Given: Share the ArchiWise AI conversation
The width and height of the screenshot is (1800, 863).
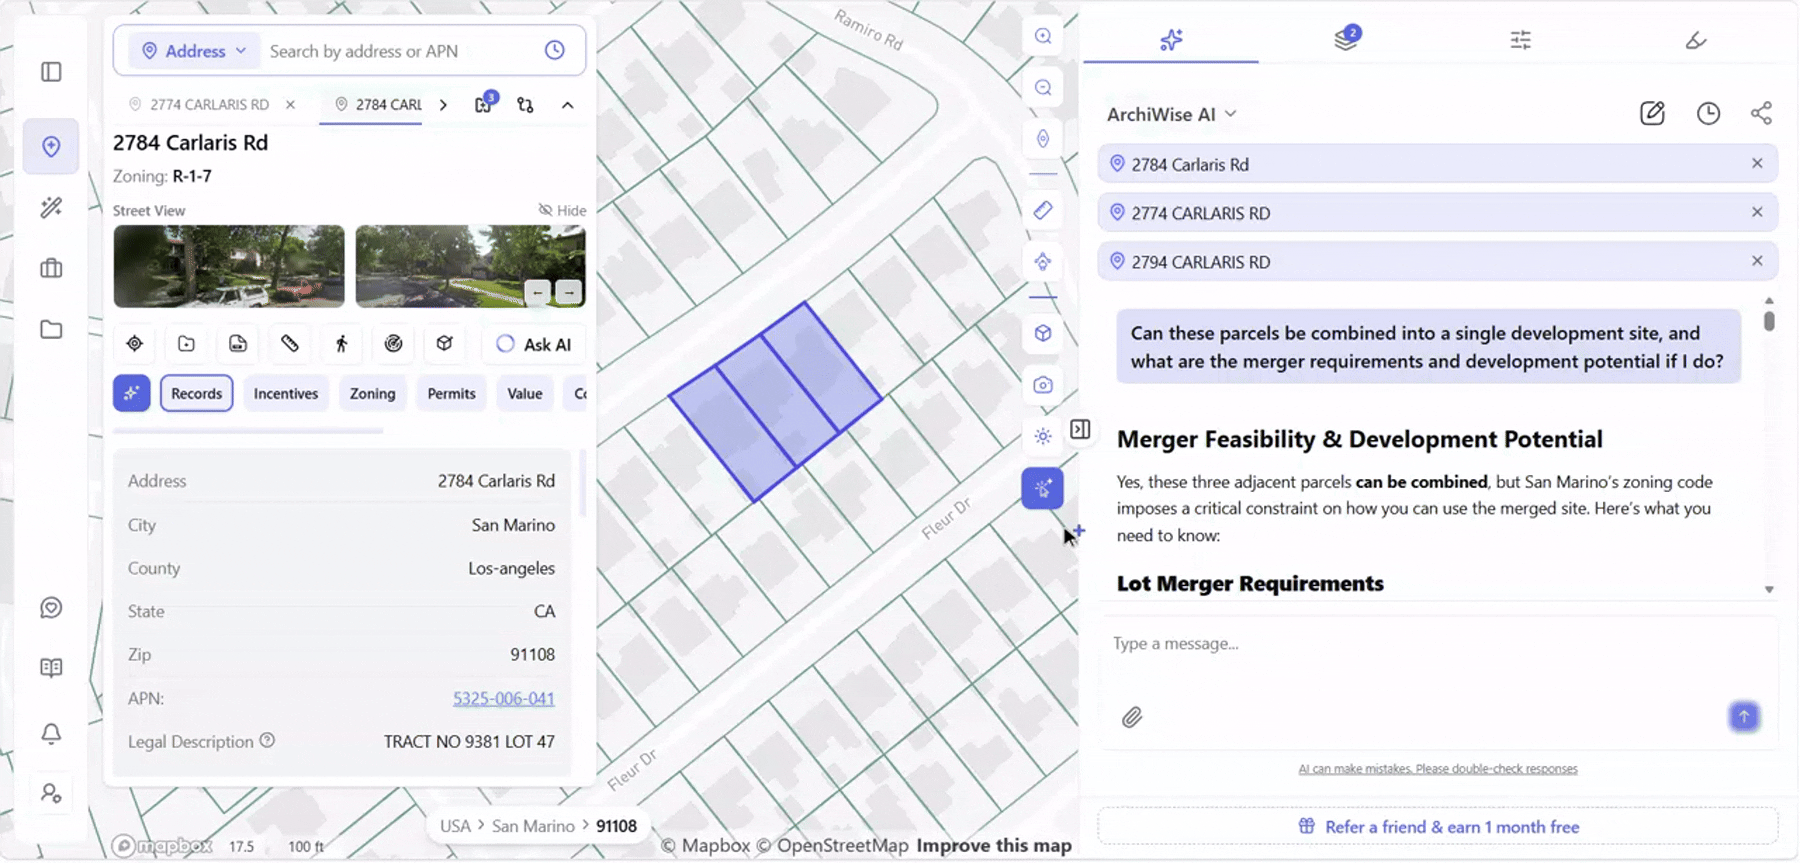Looking at the screenshot, I should point(1761,113).
